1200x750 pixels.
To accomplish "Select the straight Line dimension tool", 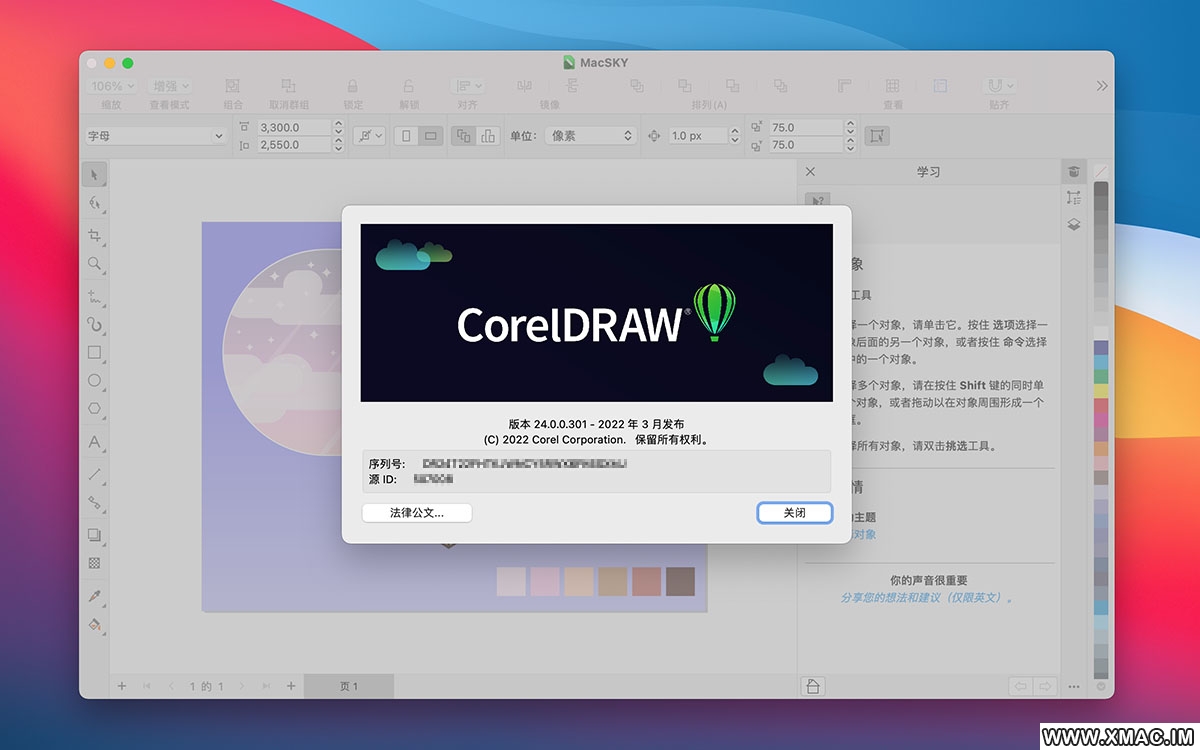I will [94, 474].
